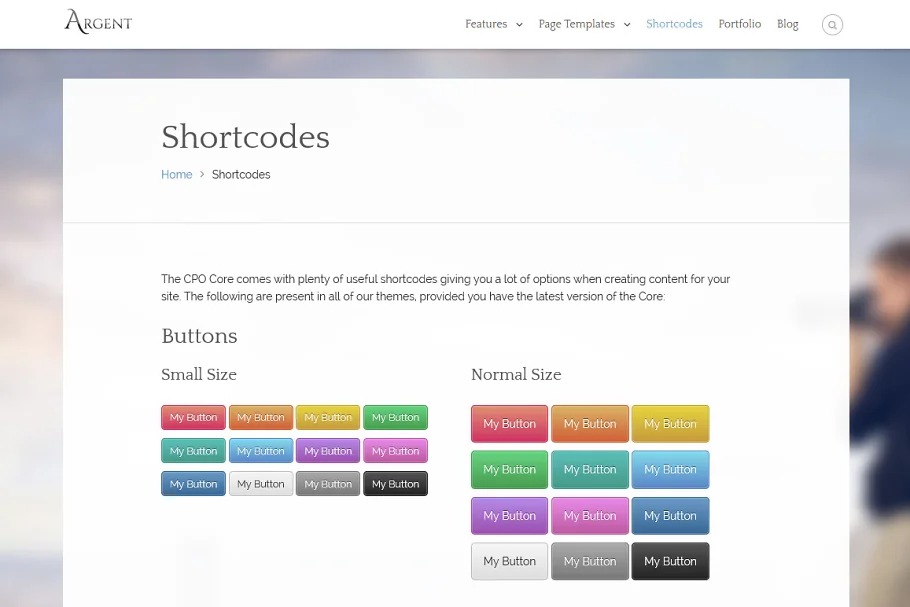Click the small black My Button
Image resolution: width=910 pixels, height=607 pixels.
click(x=395, y=484)
